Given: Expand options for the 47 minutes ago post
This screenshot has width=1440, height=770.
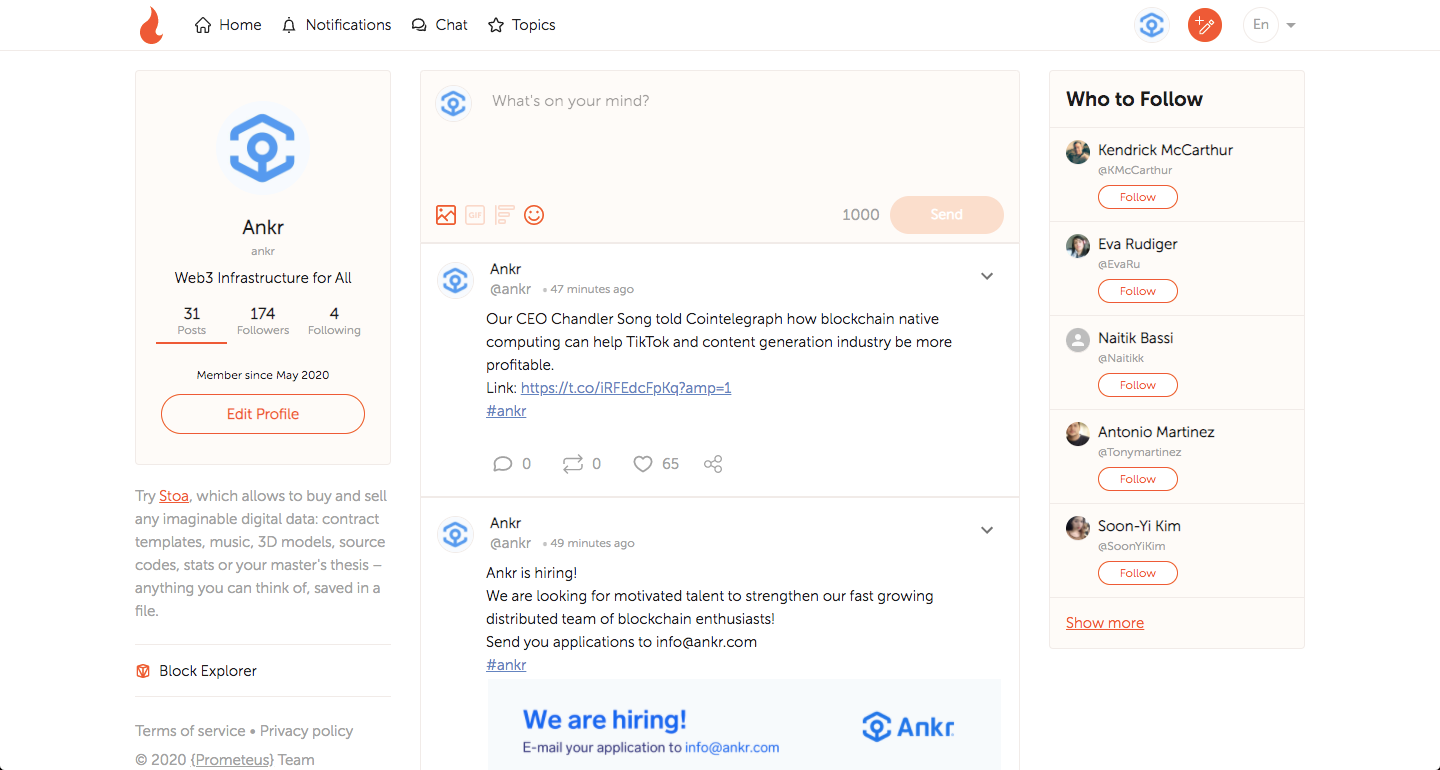Looking at the screenshot, I should [987, 276].
